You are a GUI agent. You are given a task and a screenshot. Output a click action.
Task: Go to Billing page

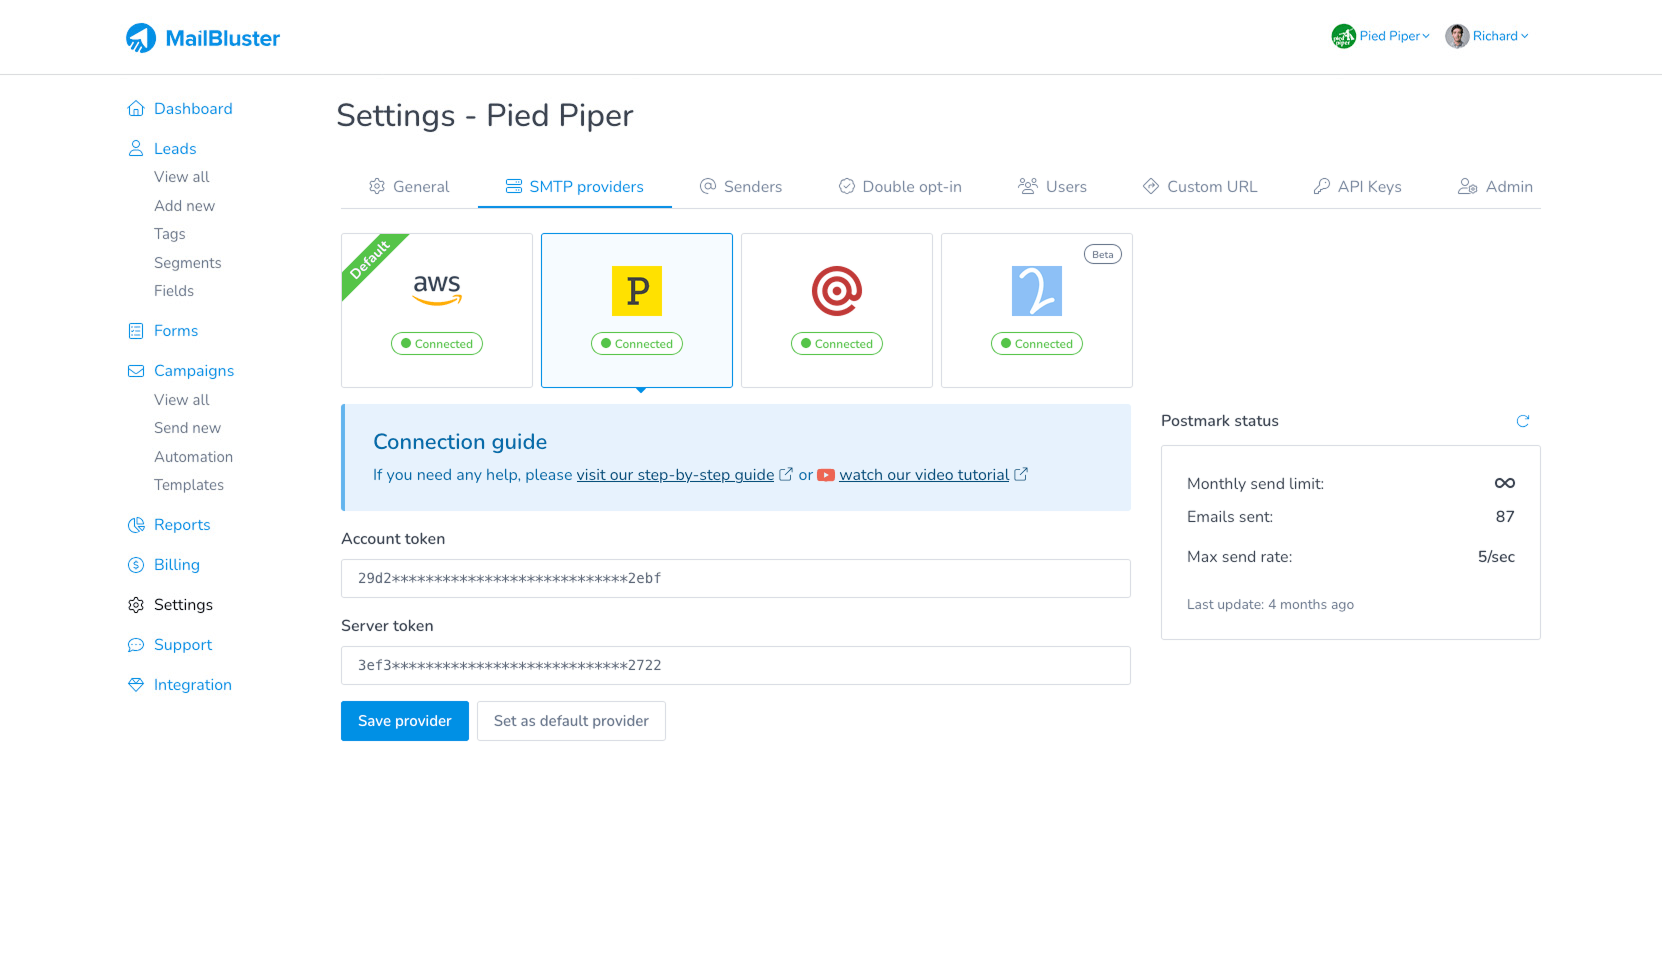click(x=177, y=565)
